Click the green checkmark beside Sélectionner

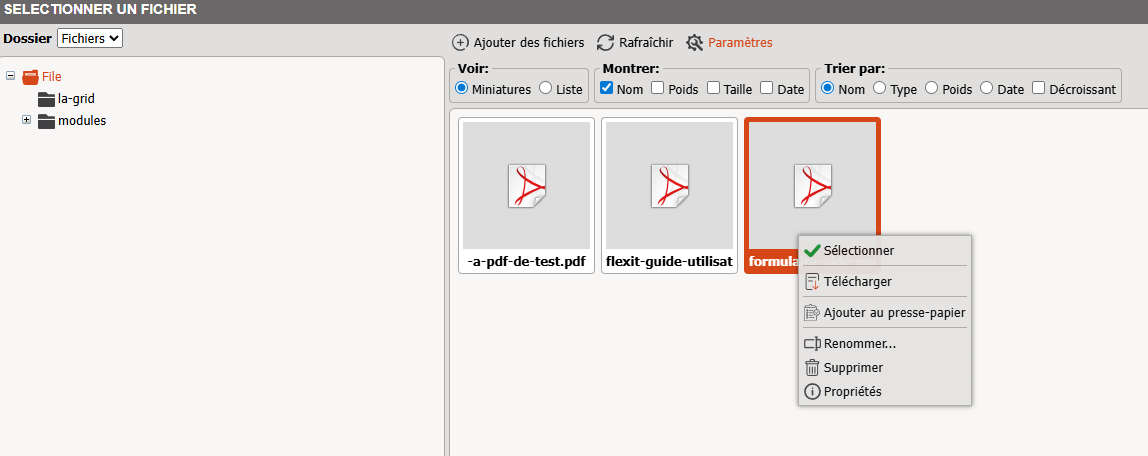click(812, 251)
